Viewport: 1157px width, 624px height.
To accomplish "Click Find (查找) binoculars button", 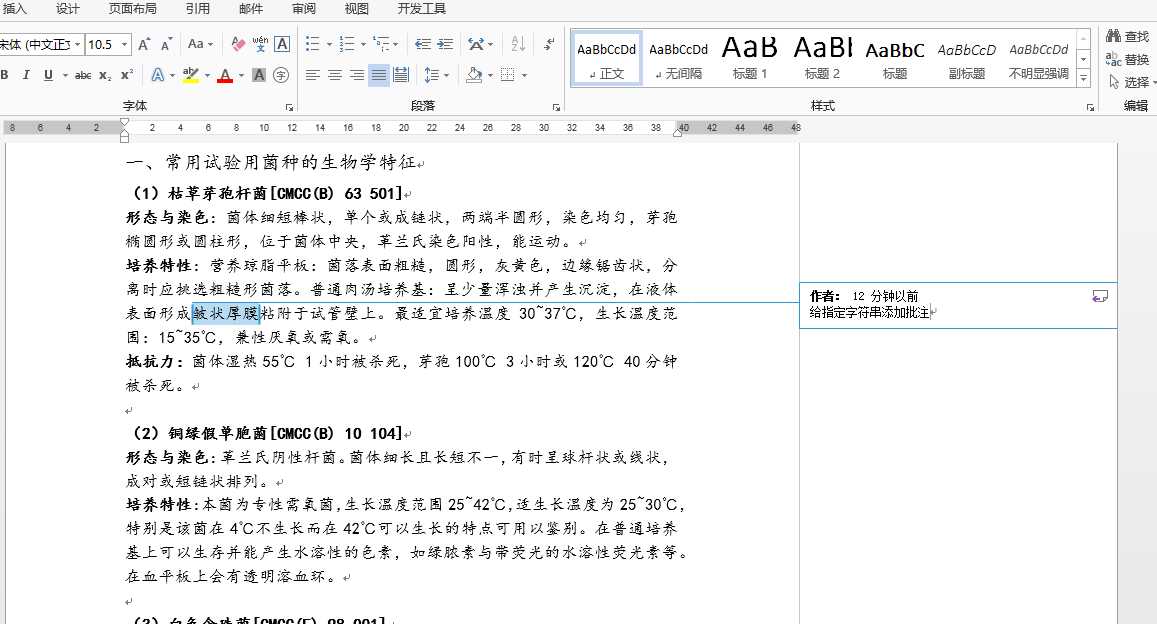I will click(1127, 36).
